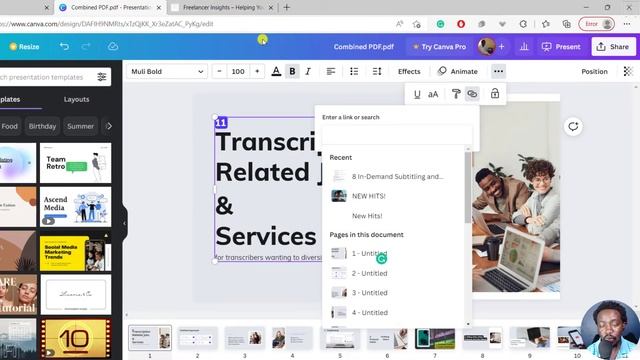Open the insights bar chart icon
This screenshot has height=360, width=640.
coord(524,47)
